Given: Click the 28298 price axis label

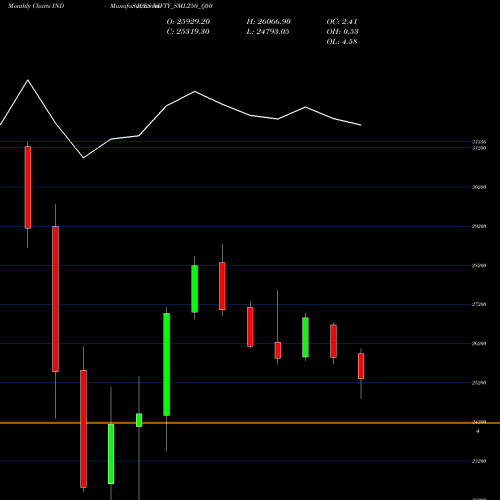Looking at the screenshot, I should (x=479, y=266).
